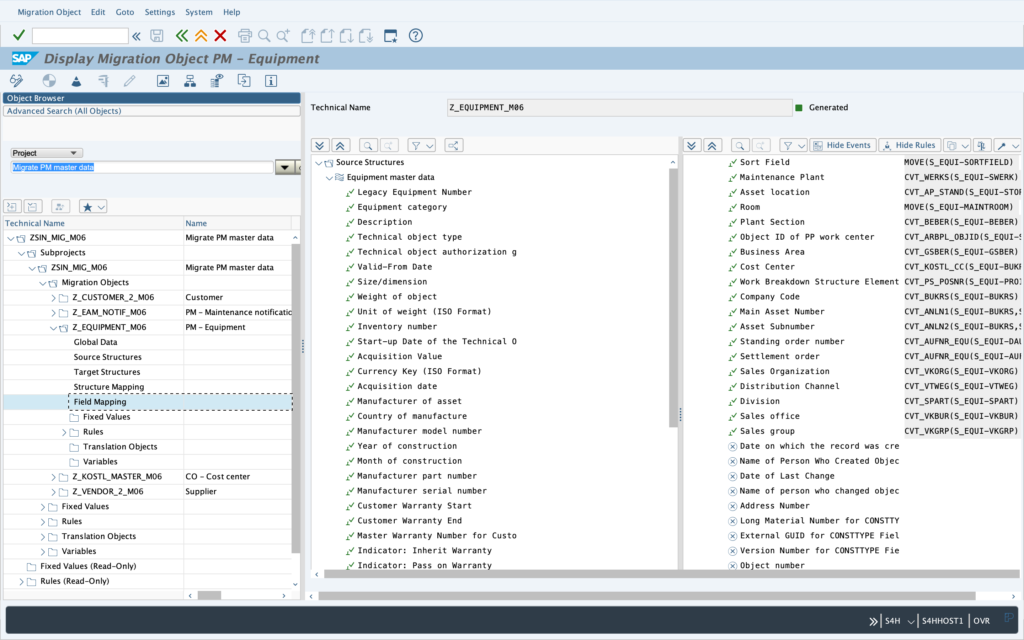Click the Find magnifier in top toolbar

264,36
